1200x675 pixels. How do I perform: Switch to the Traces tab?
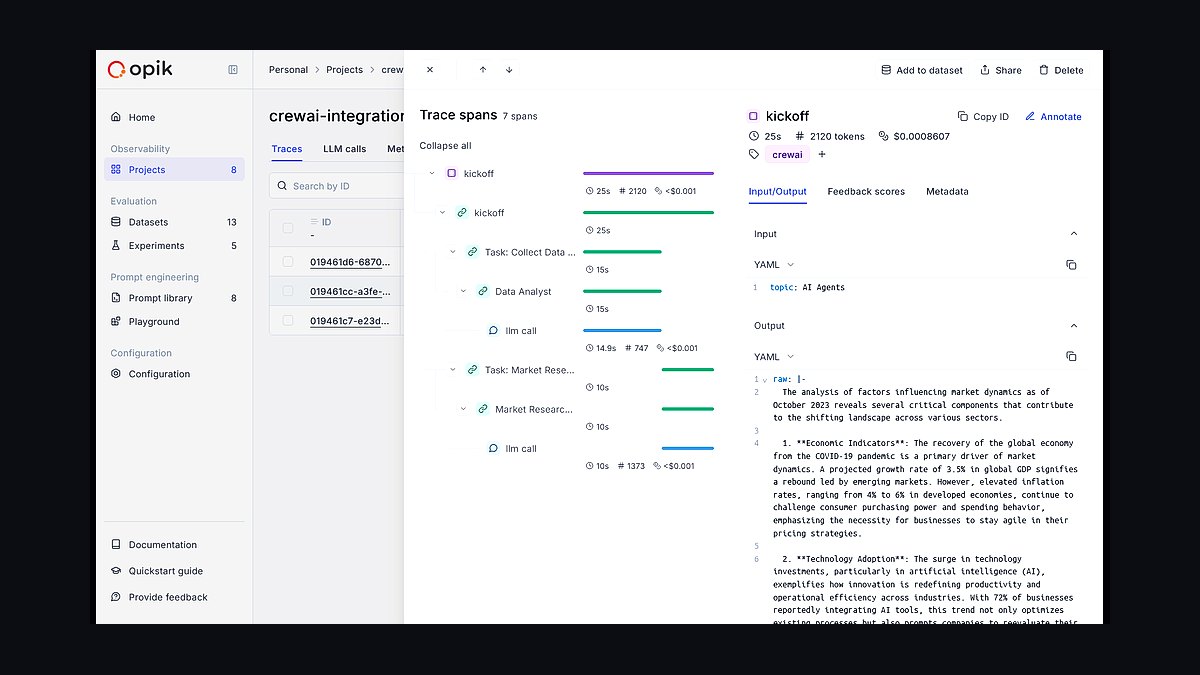[x=287, y=149]
